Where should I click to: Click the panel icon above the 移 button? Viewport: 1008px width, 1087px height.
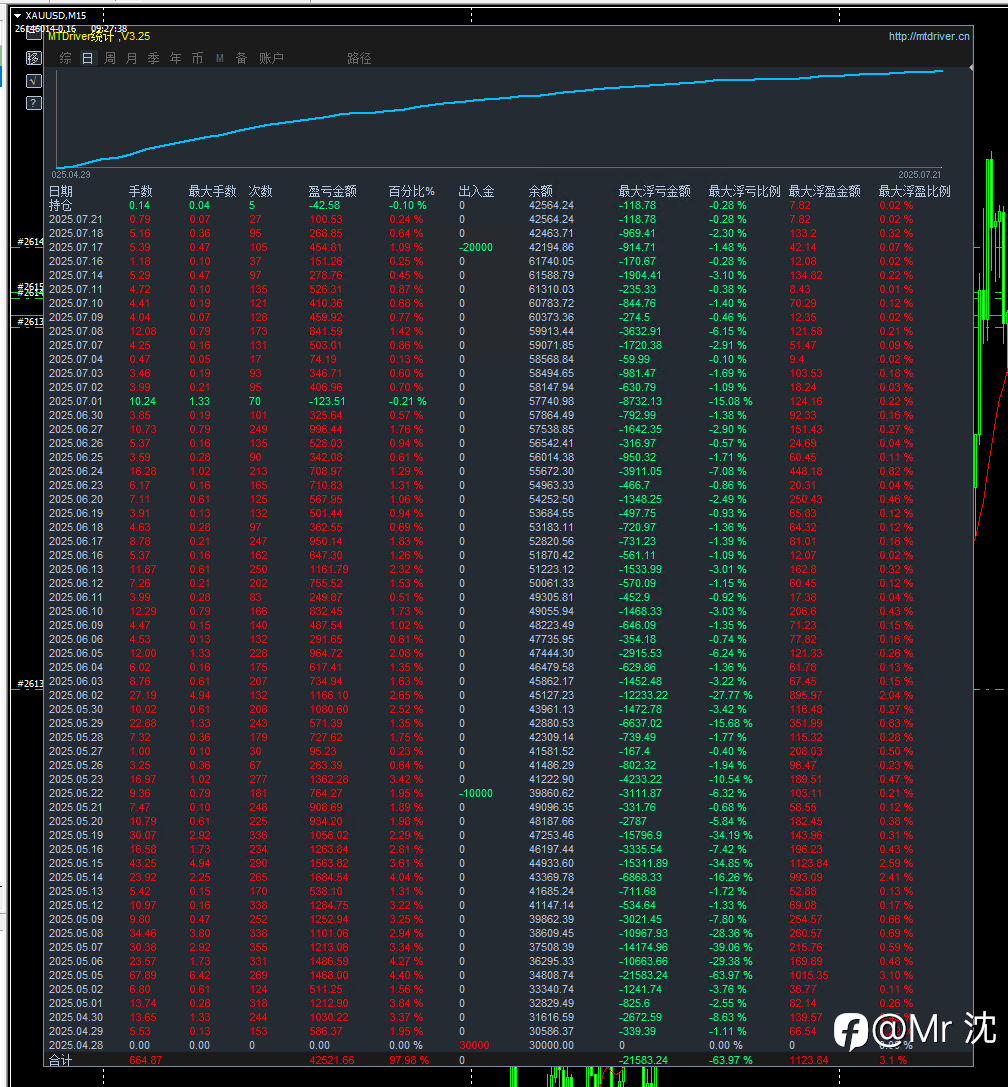click(33, 35)
